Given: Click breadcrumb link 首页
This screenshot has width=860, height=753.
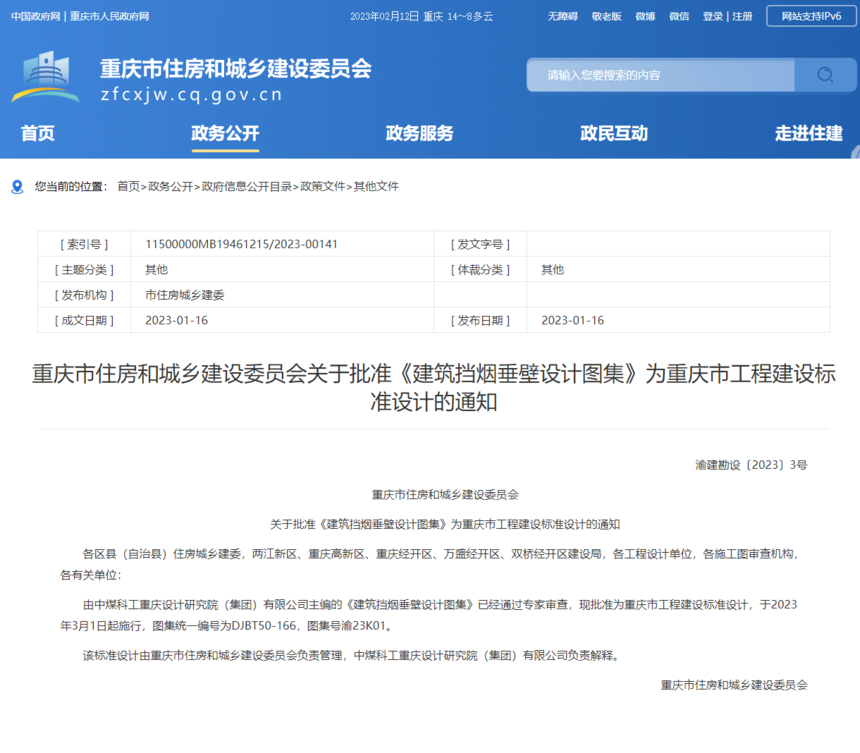Looking at the screenshot, I should [129, 186].
